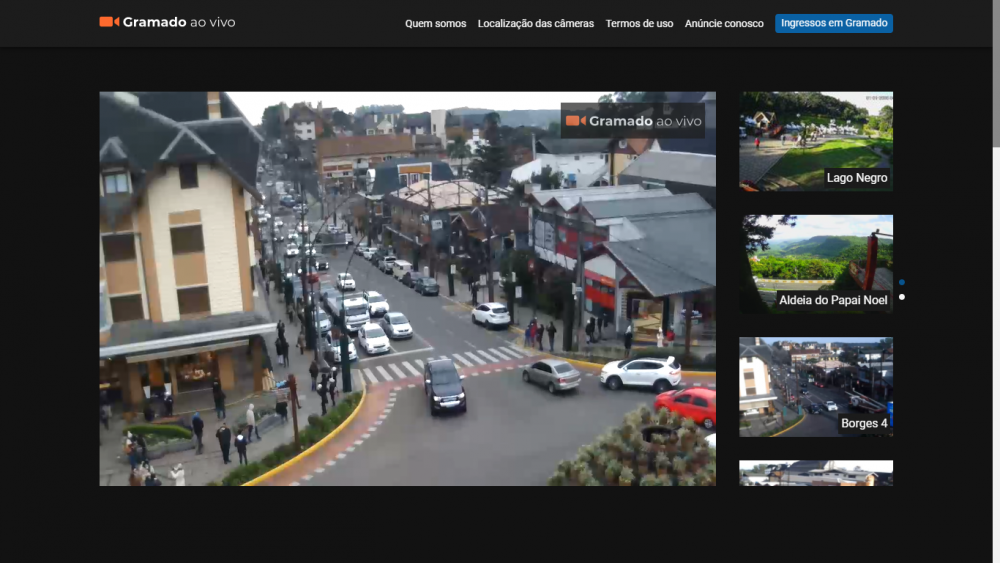Open the partially visible fourth camera thumbnail
This screenshot has height=563, width=1000.
[815, 473]
